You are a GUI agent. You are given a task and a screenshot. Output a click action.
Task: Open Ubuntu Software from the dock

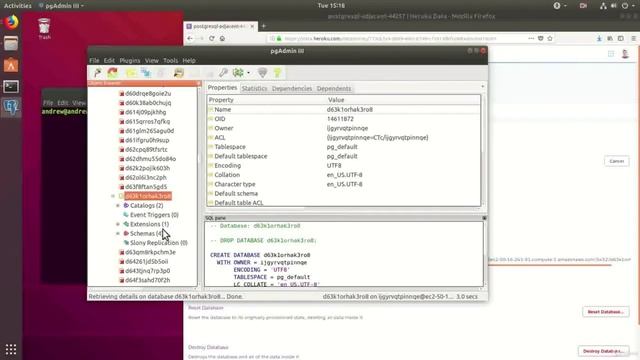[x=11, y=65]
